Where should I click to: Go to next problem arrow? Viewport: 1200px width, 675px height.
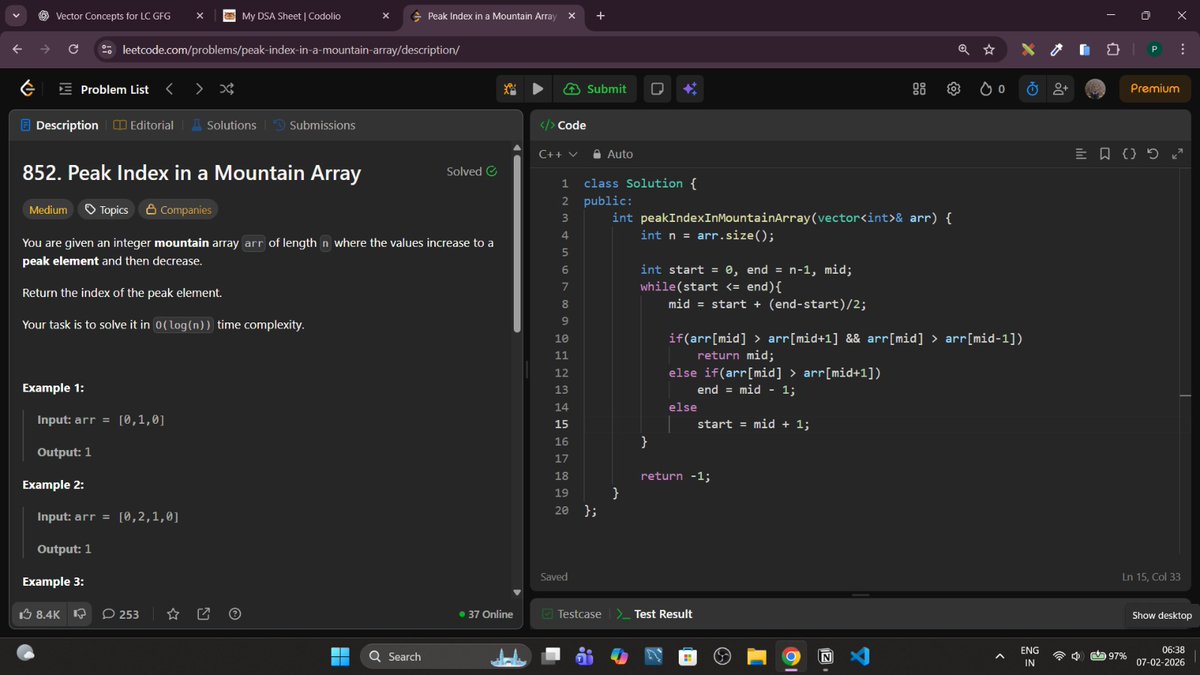[x=198, y=89]
